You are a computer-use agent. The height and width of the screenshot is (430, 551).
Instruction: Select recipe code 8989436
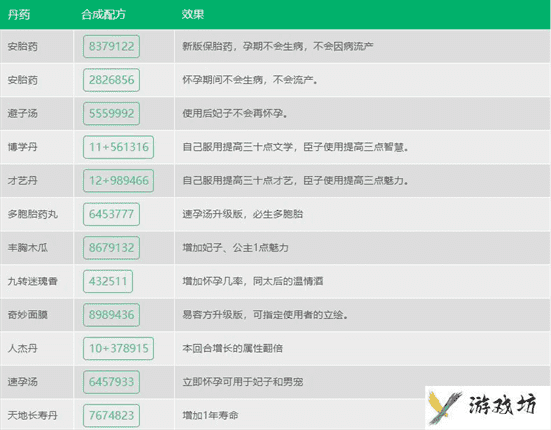[111, 315]
